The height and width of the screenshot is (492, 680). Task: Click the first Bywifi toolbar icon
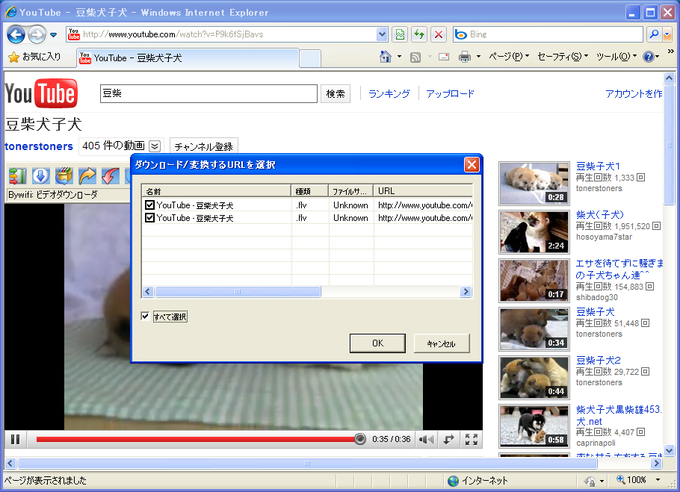[18, 176]
